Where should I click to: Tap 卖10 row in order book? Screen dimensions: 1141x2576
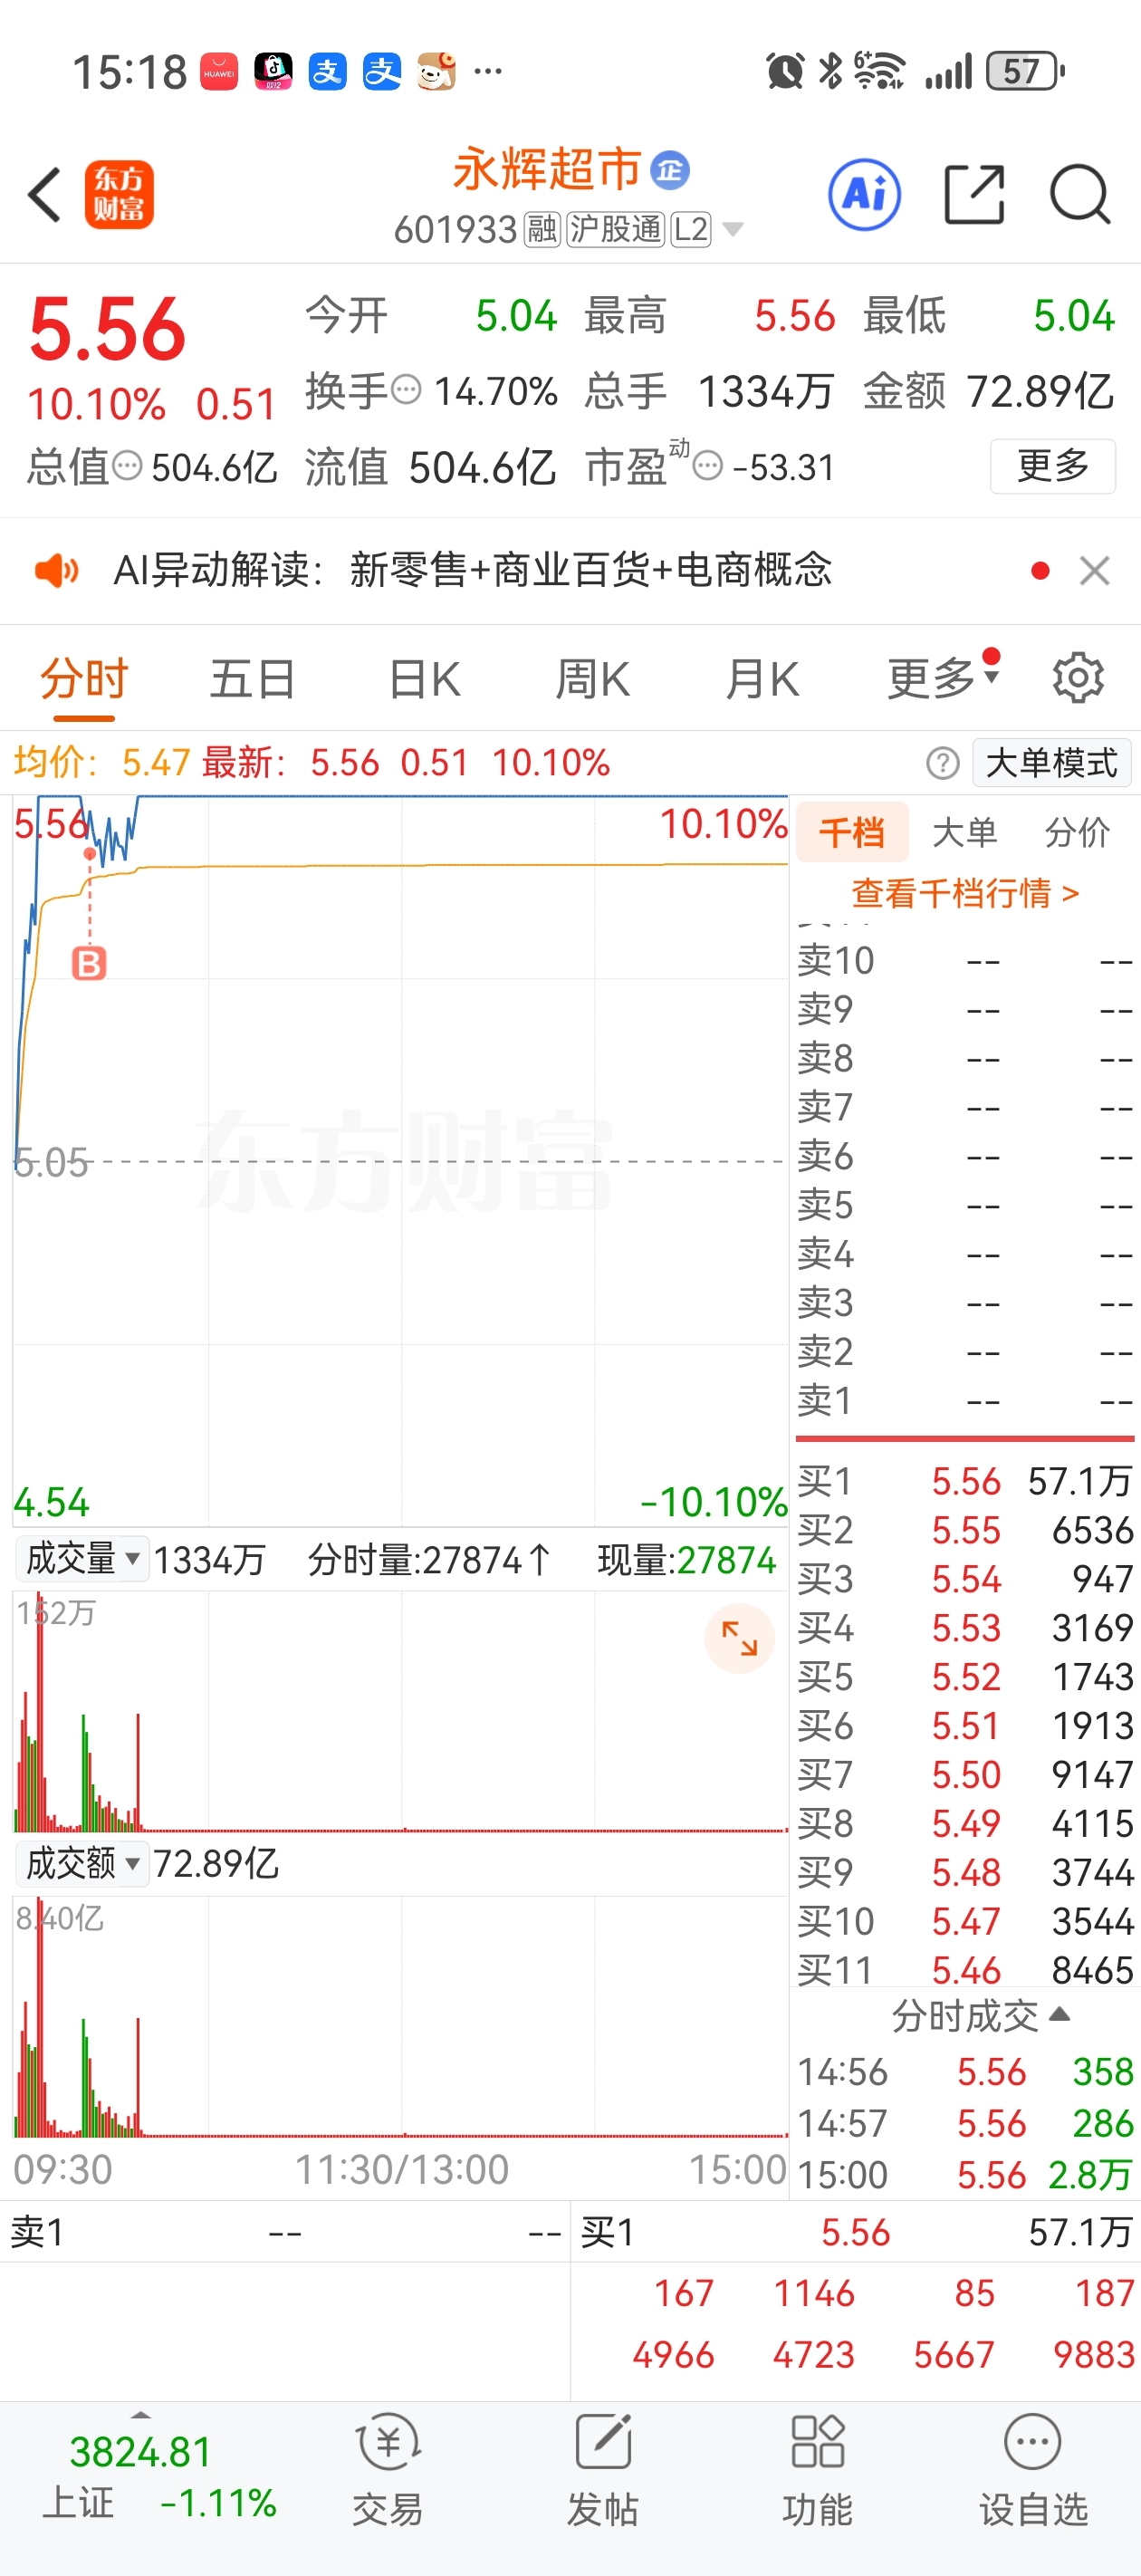tap(964, 960)
